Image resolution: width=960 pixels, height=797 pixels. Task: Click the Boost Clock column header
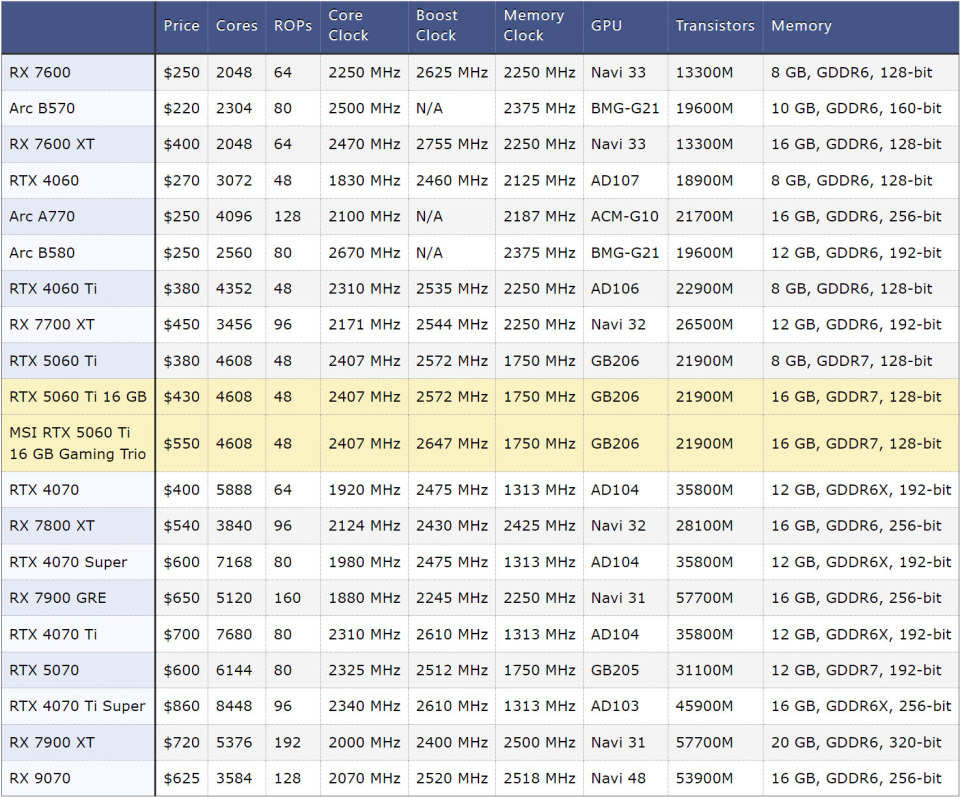[451, 26]
